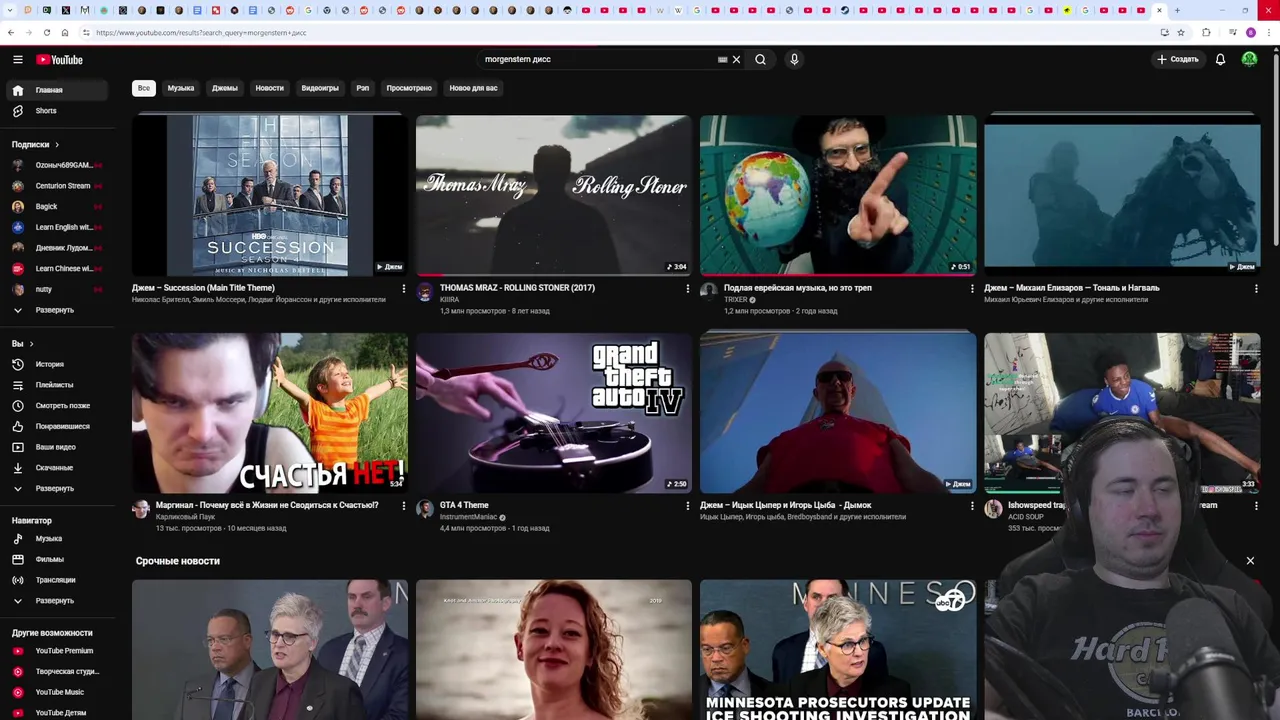
Task: Open more options for Дымок jam
Action: click(x=971, y=506)
